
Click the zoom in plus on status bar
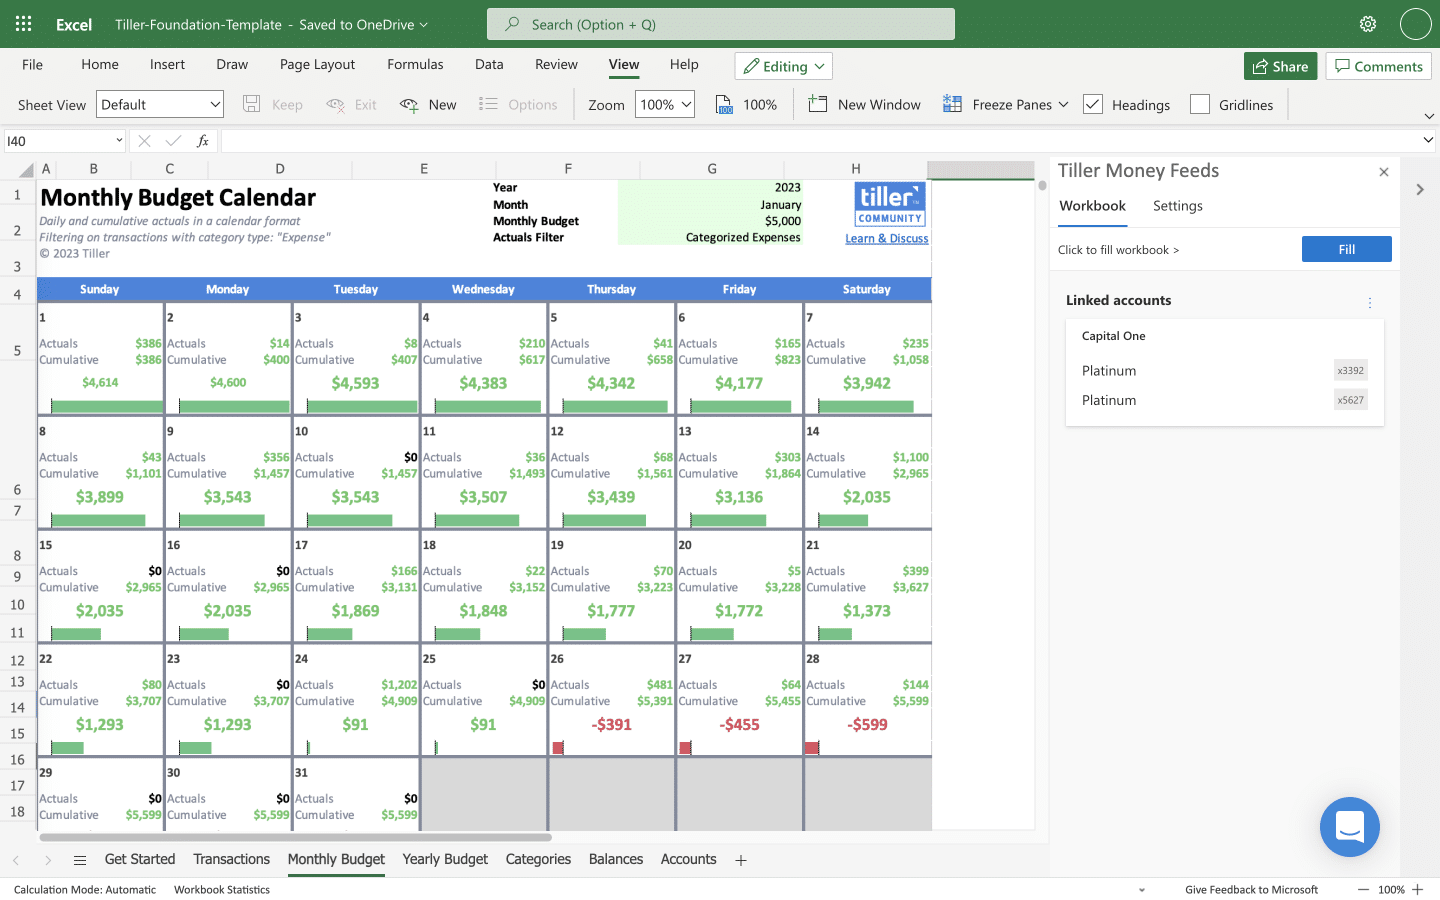pos(1417,889)
